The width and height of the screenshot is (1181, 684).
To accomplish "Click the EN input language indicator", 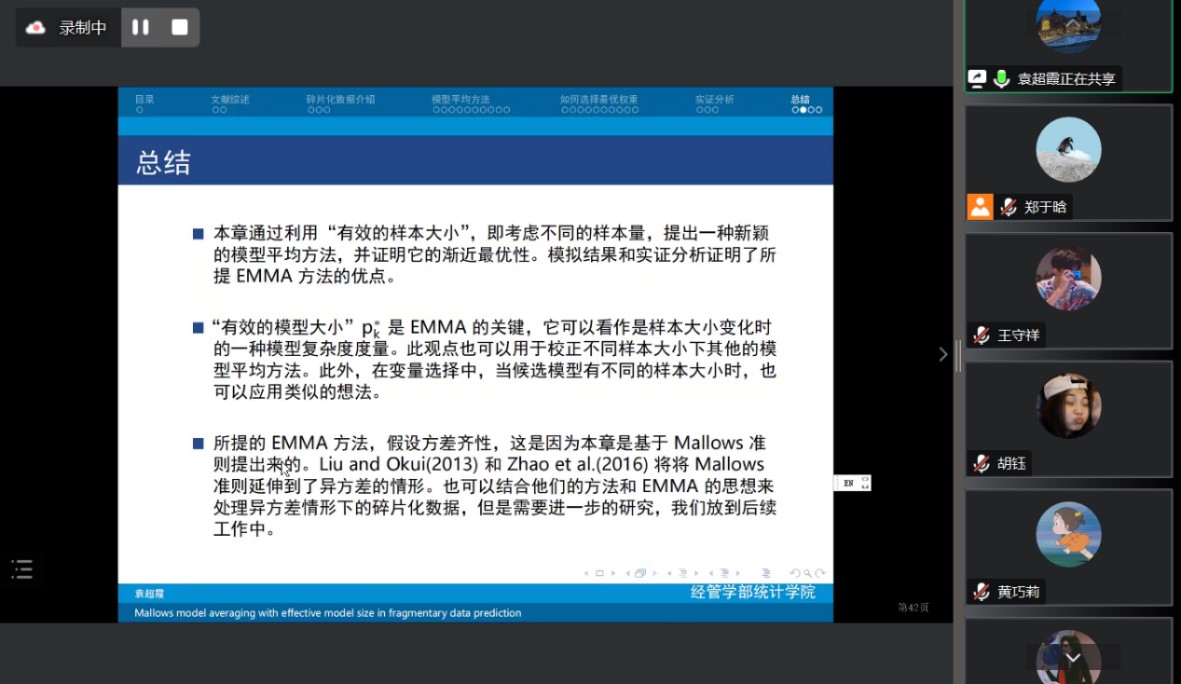I will 849,483.
